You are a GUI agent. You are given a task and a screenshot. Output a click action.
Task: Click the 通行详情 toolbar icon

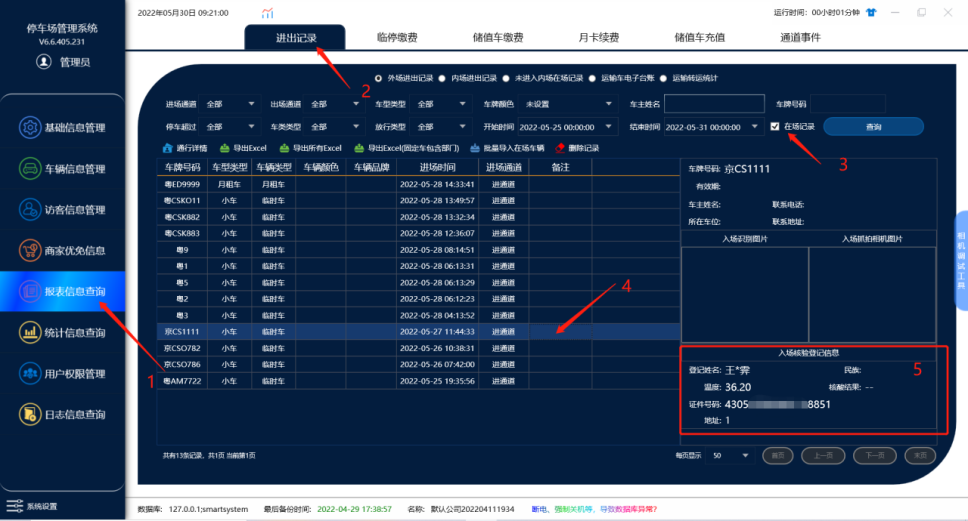point(167,148)
